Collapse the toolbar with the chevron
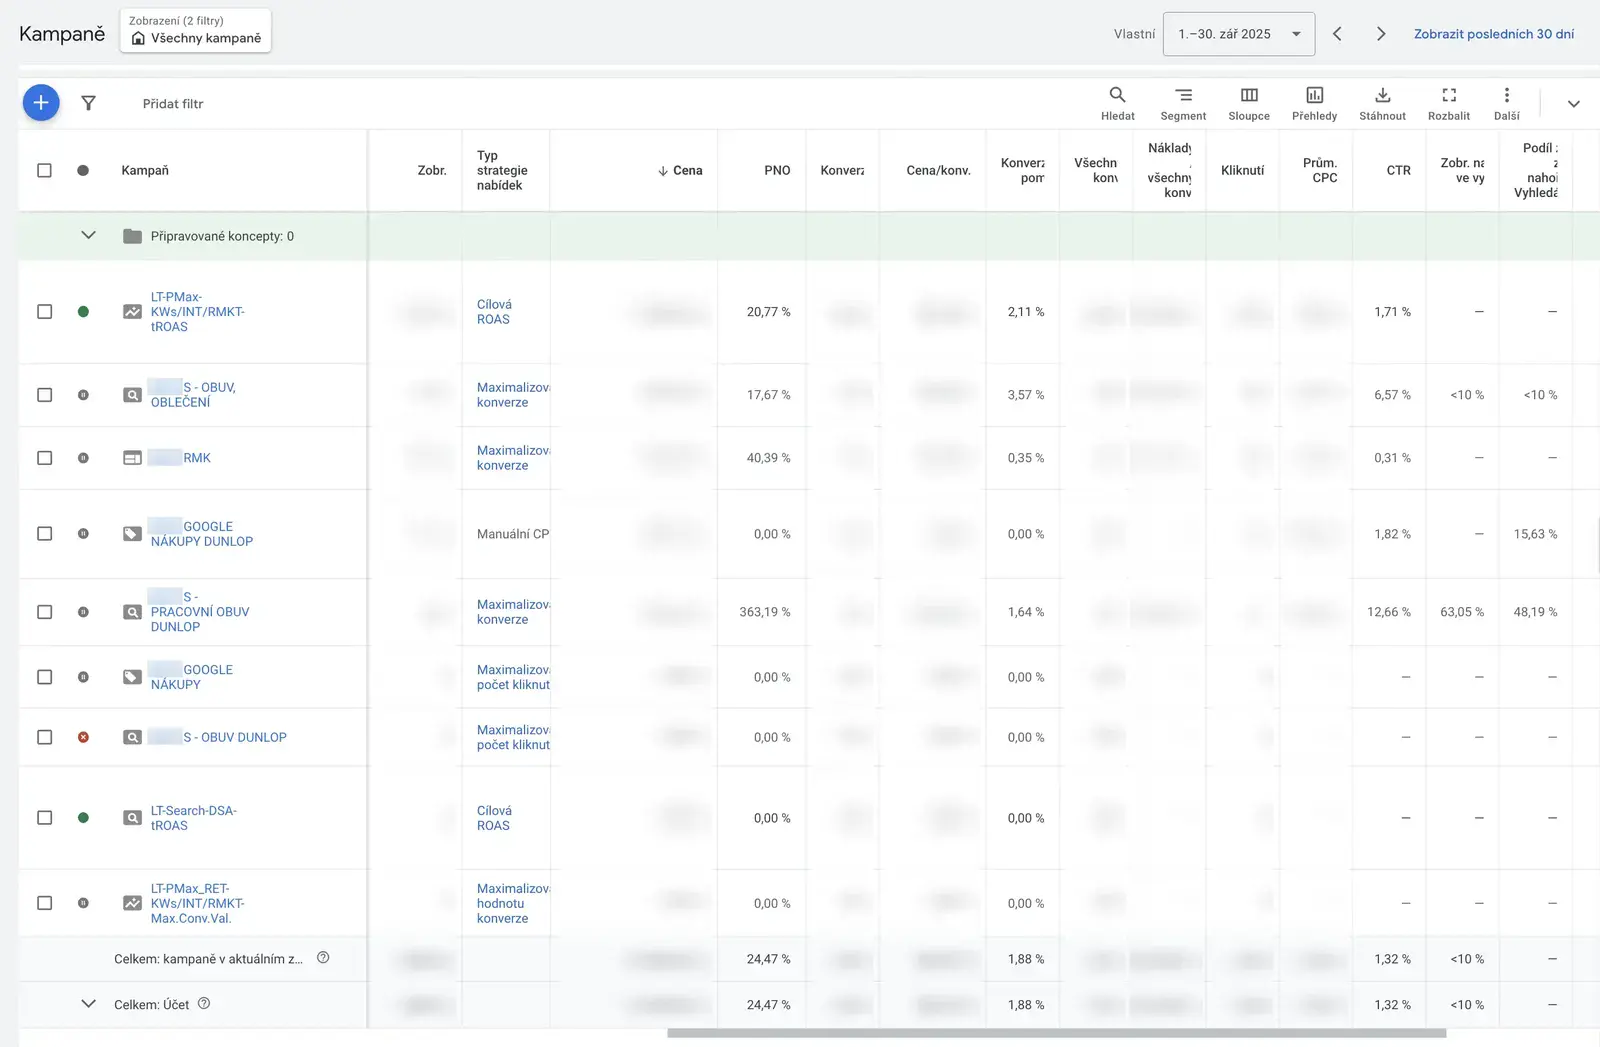This screenshot has width=1600, height=1047. pos(1573,103)
